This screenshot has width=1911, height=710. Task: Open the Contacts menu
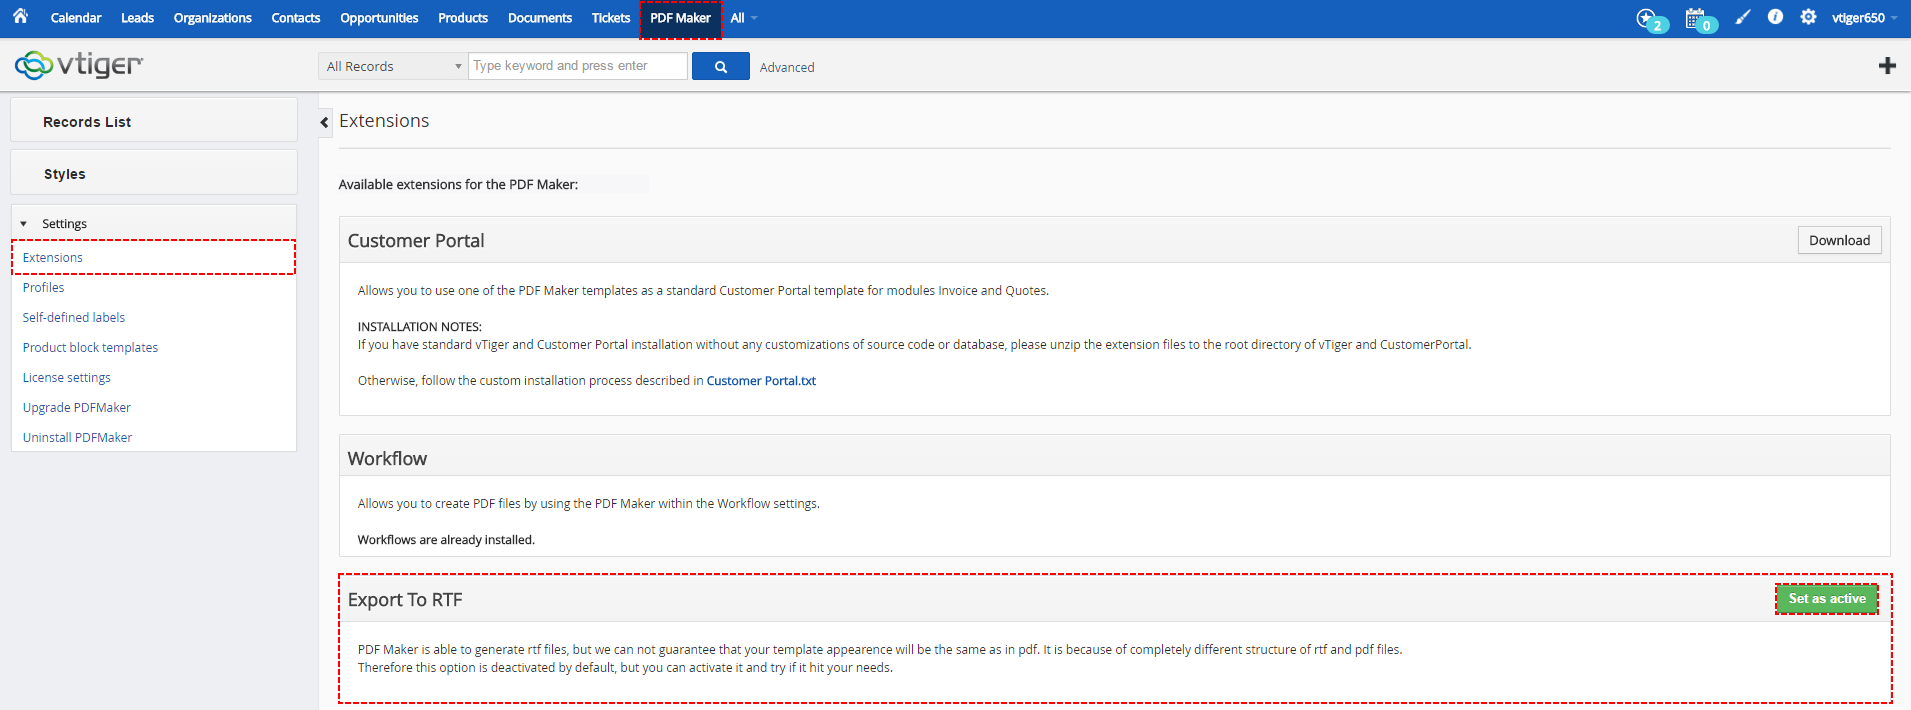click(296, 18)
